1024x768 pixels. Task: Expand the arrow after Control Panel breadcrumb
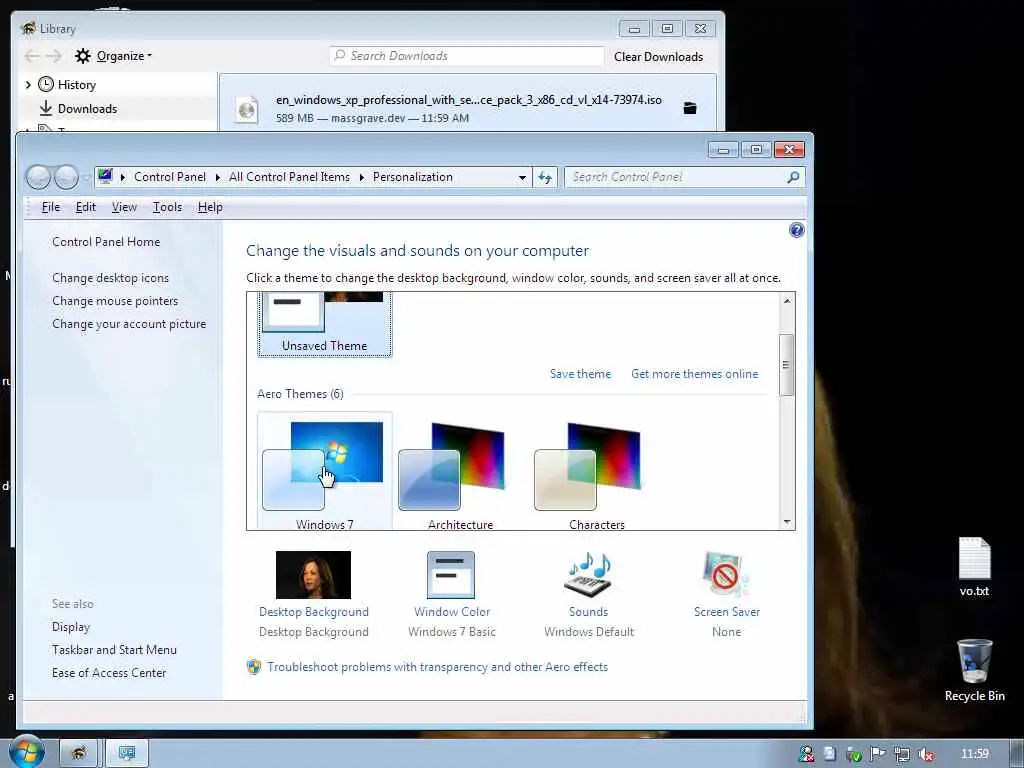(217, 177)
